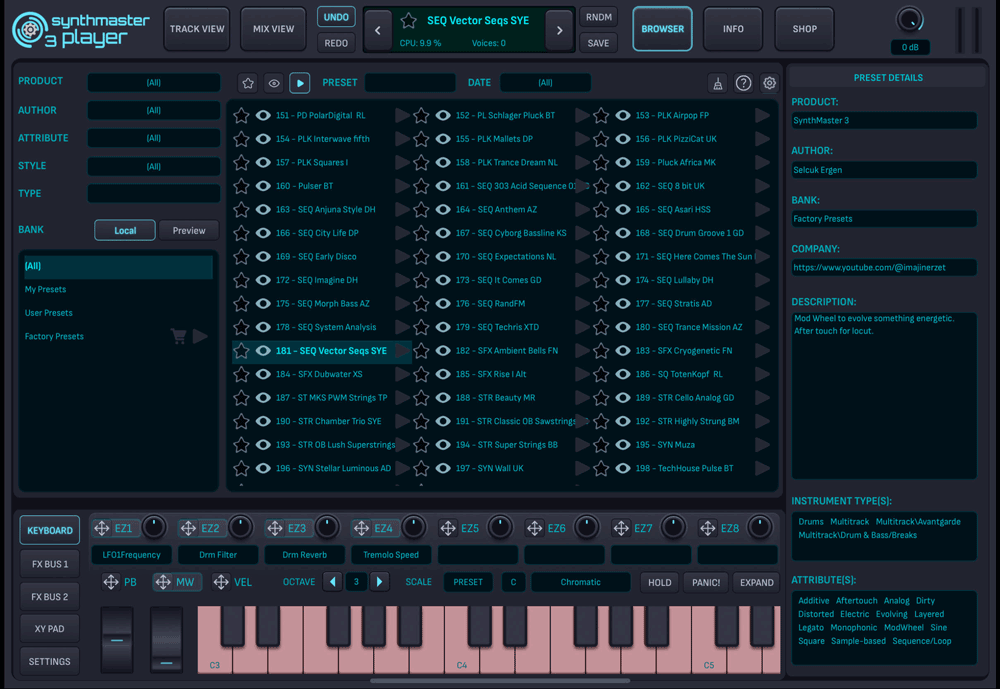
Task: Click the SynthMaster 3 Player logo
Action: pyautogui.click(x=81, y=29)
